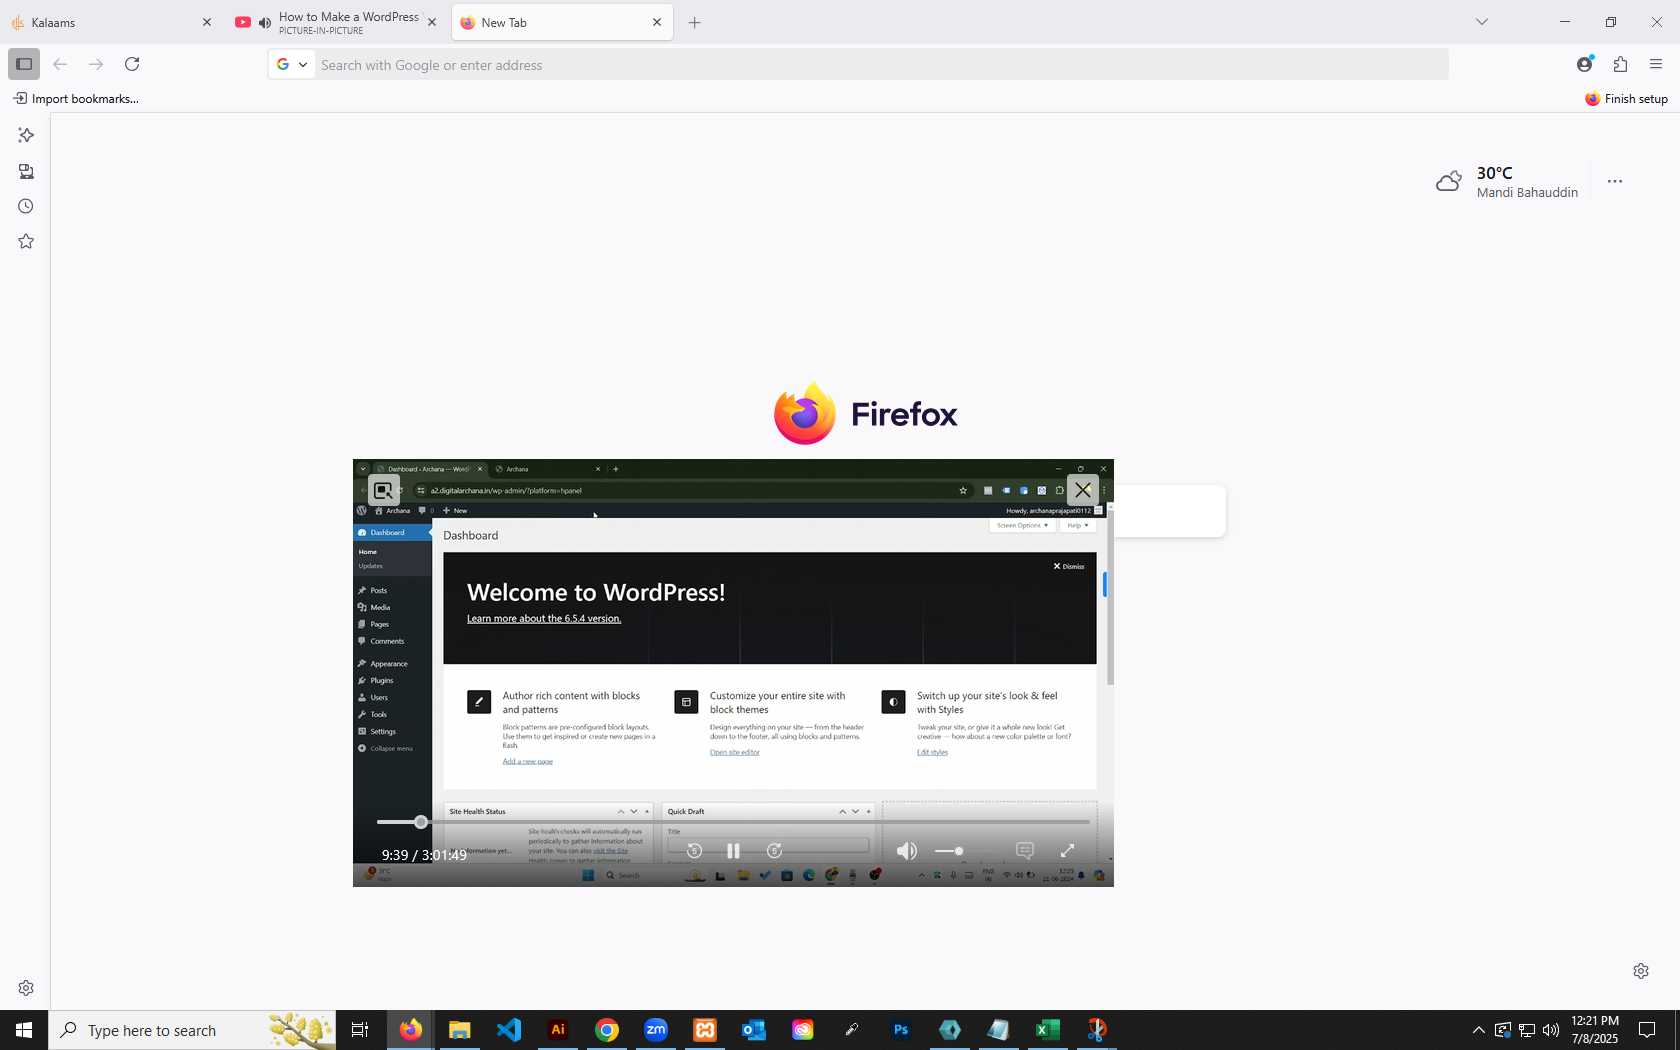
Task: Launch Visual Studio Code from taskbar
Action: (509, 1030)
